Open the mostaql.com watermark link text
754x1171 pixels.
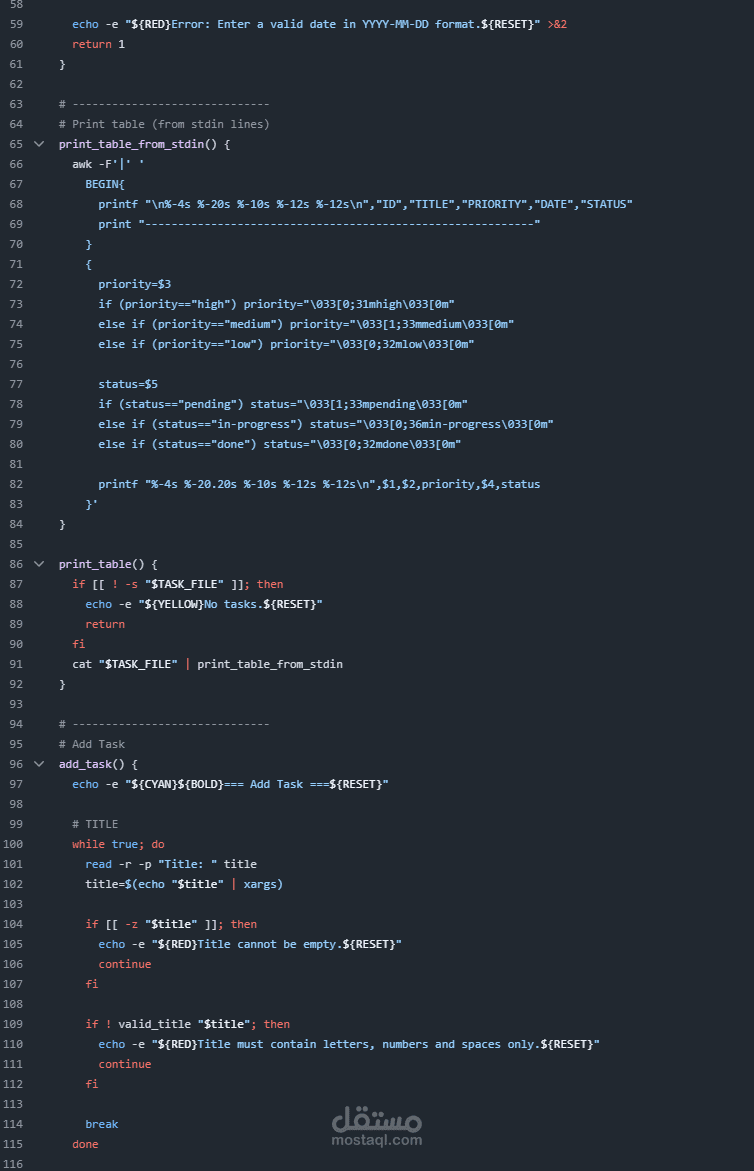coord(376,1140)
